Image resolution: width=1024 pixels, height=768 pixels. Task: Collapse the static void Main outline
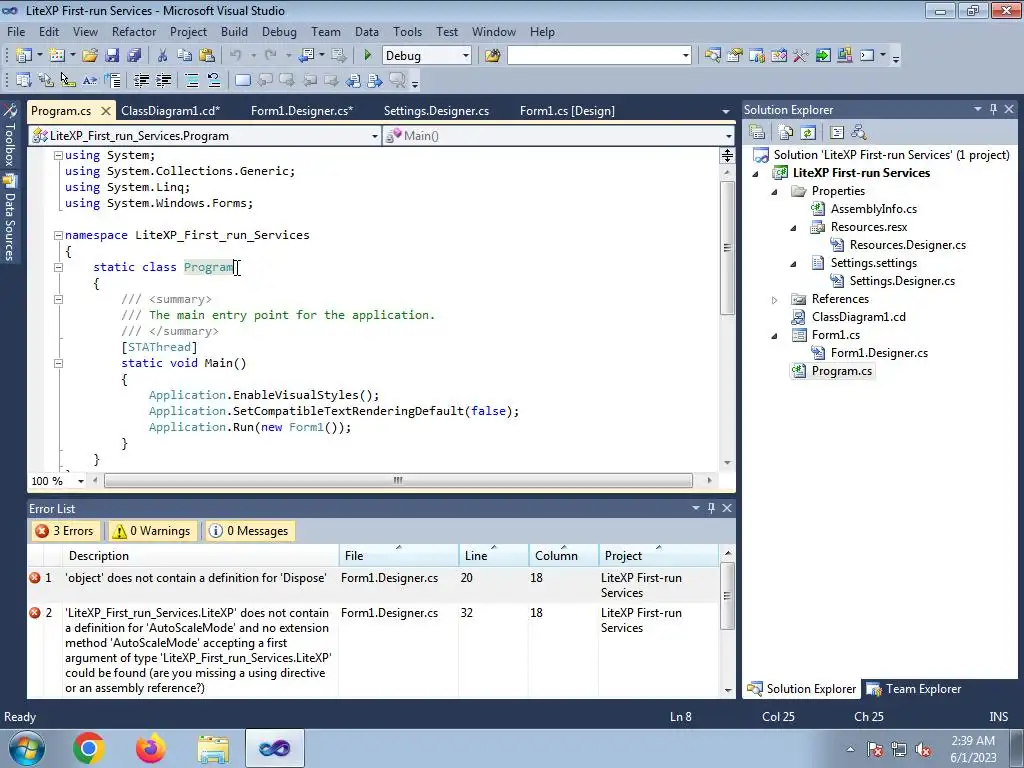click(58, 363)
